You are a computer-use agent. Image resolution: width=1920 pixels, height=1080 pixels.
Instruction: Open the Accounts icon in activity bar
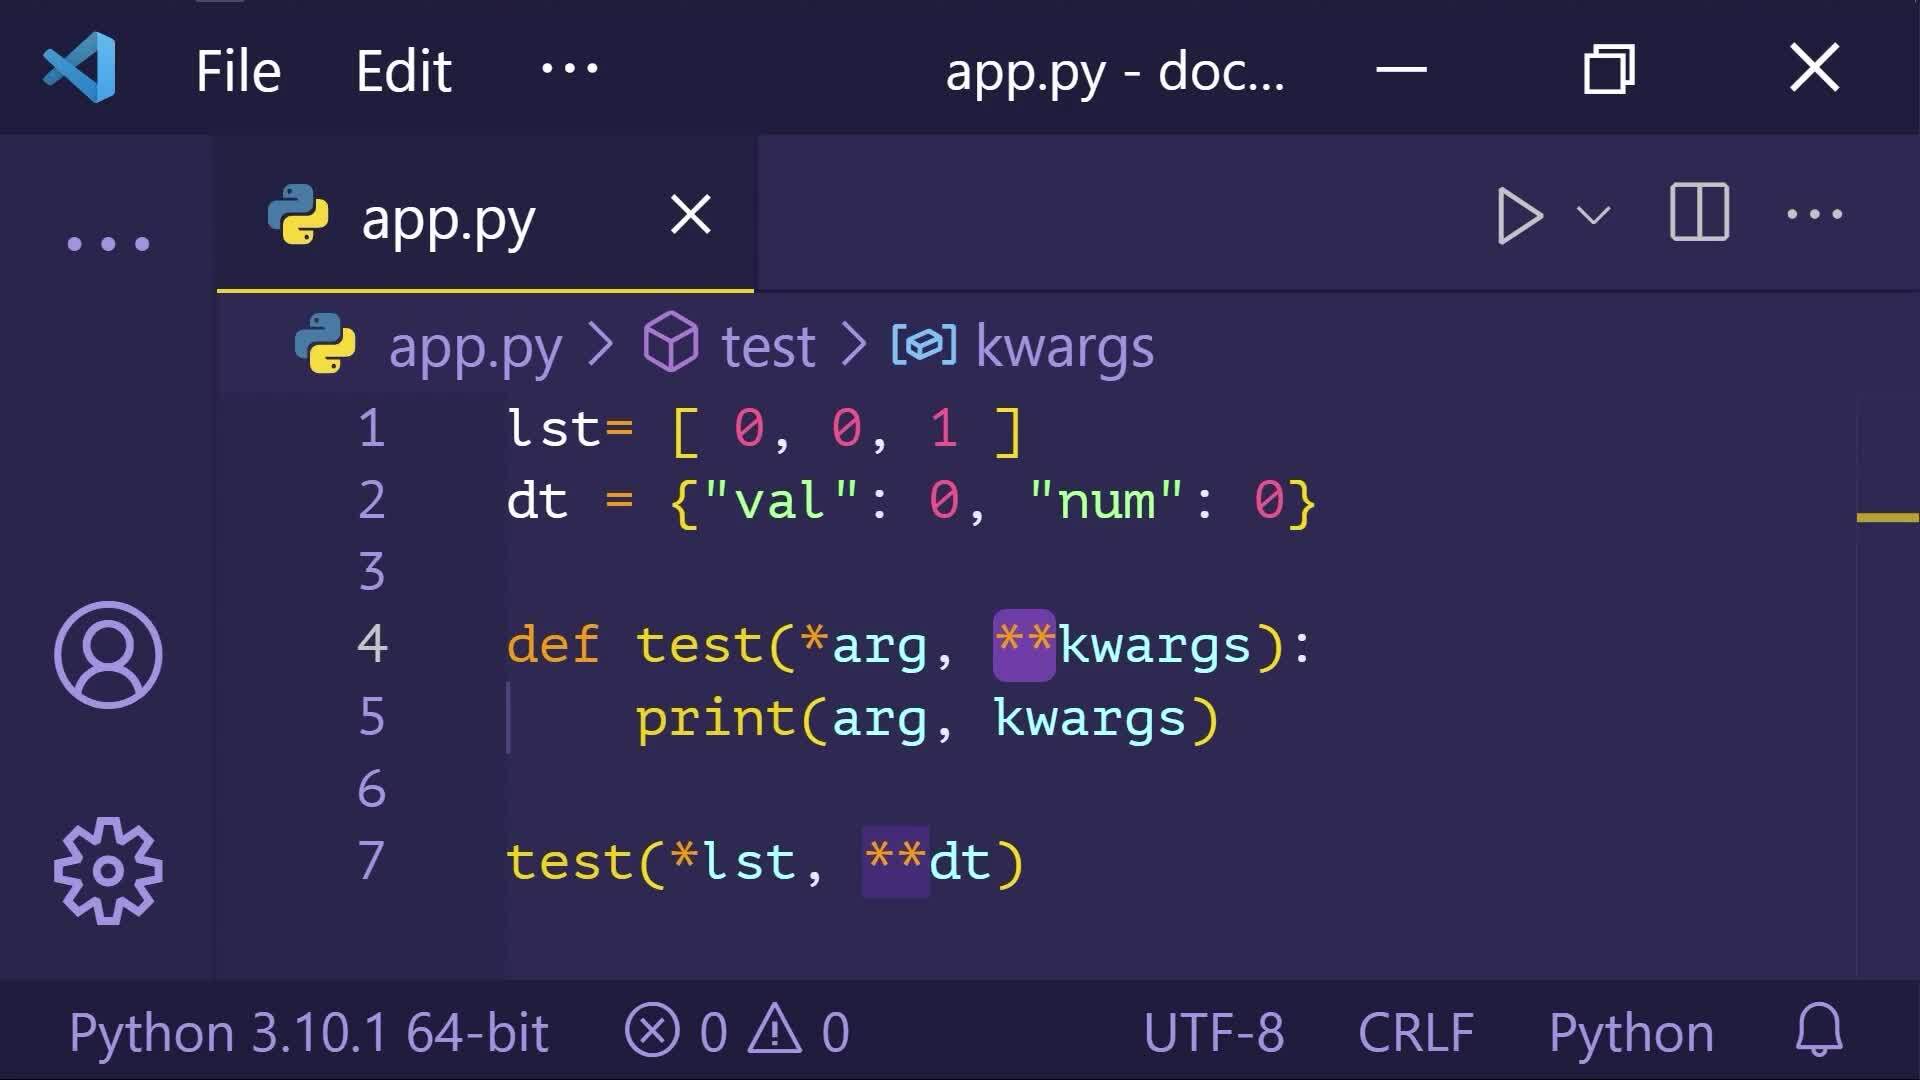click(108, 655)
